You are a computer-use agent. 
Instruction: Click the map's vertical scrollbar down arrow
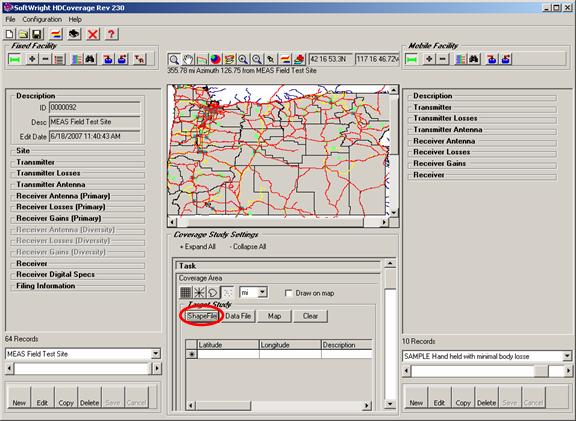pos(393,213)
